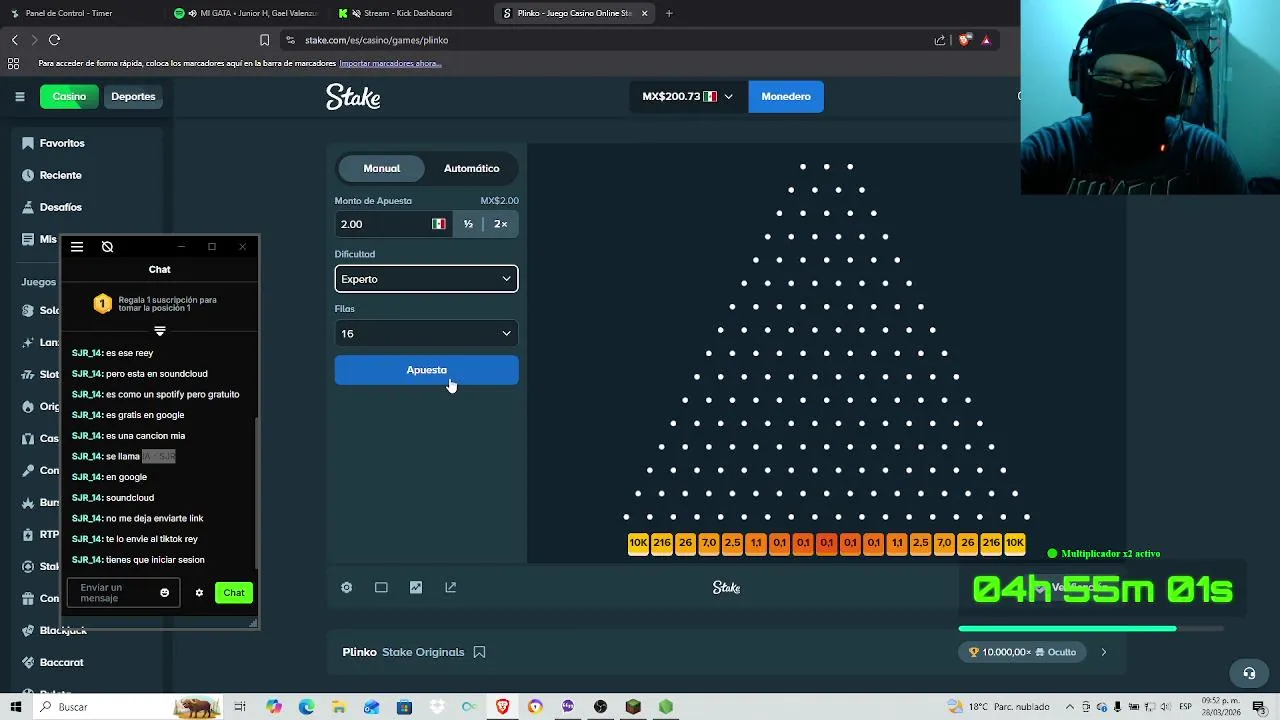Open the chat window hamburger menu
This screenshot has width=1280, height=720.
pos(77,247)
